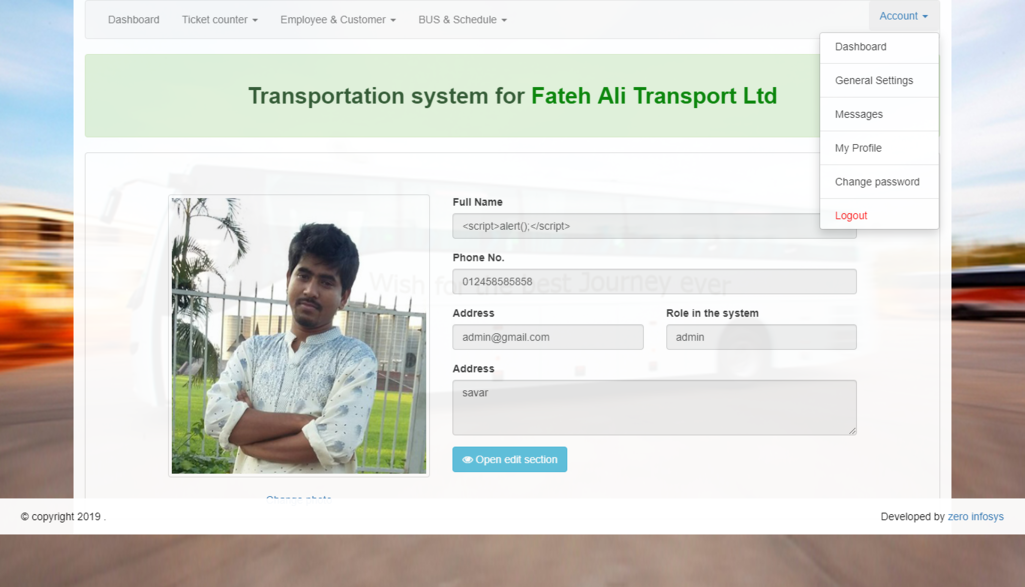
Task: Click the savar address text area
Action: click(x=653, y=408)
